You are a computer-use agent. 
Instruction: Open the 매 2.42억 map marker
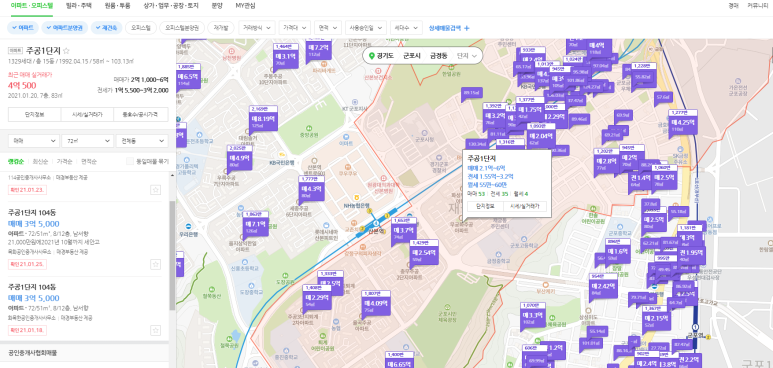coord(602,287)
